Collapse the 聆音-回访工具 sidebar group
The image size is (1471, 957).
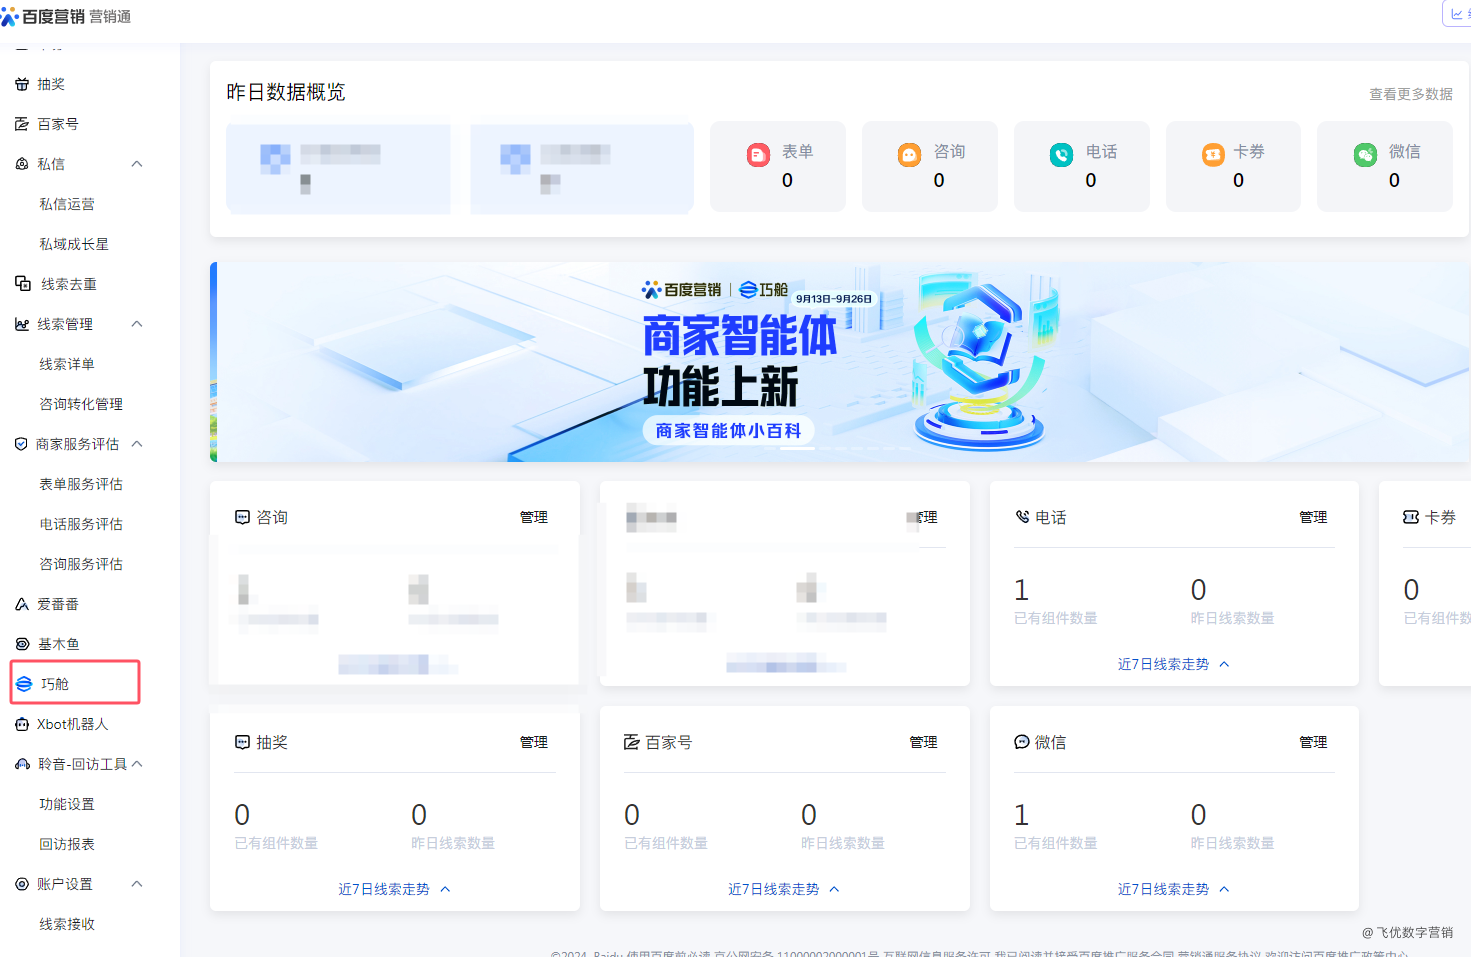pyautogui.click(x=137, y=764)
